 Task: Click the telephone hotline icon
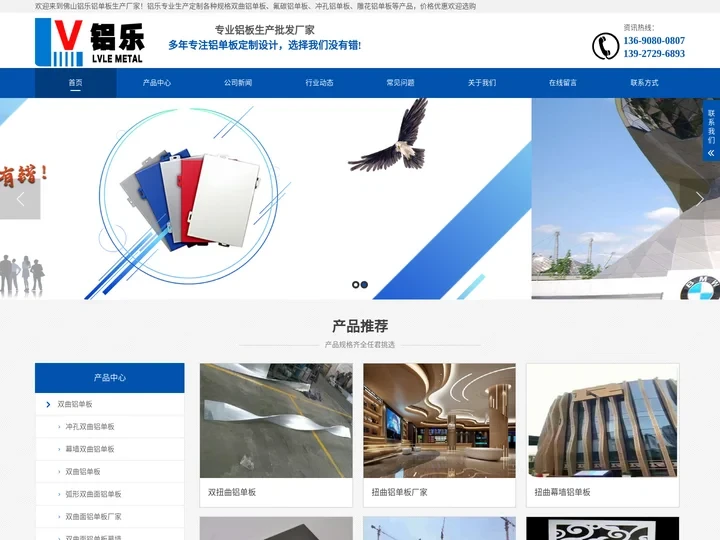(605, 46)
